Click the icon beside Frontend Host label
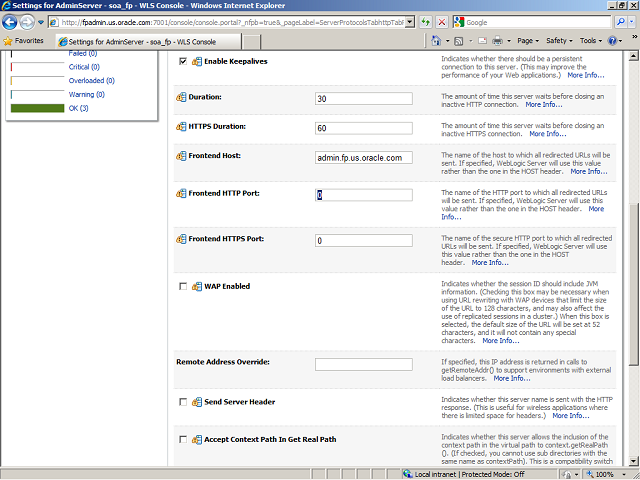The height and width of the screenshot is (480, 640). coord(181,157)
